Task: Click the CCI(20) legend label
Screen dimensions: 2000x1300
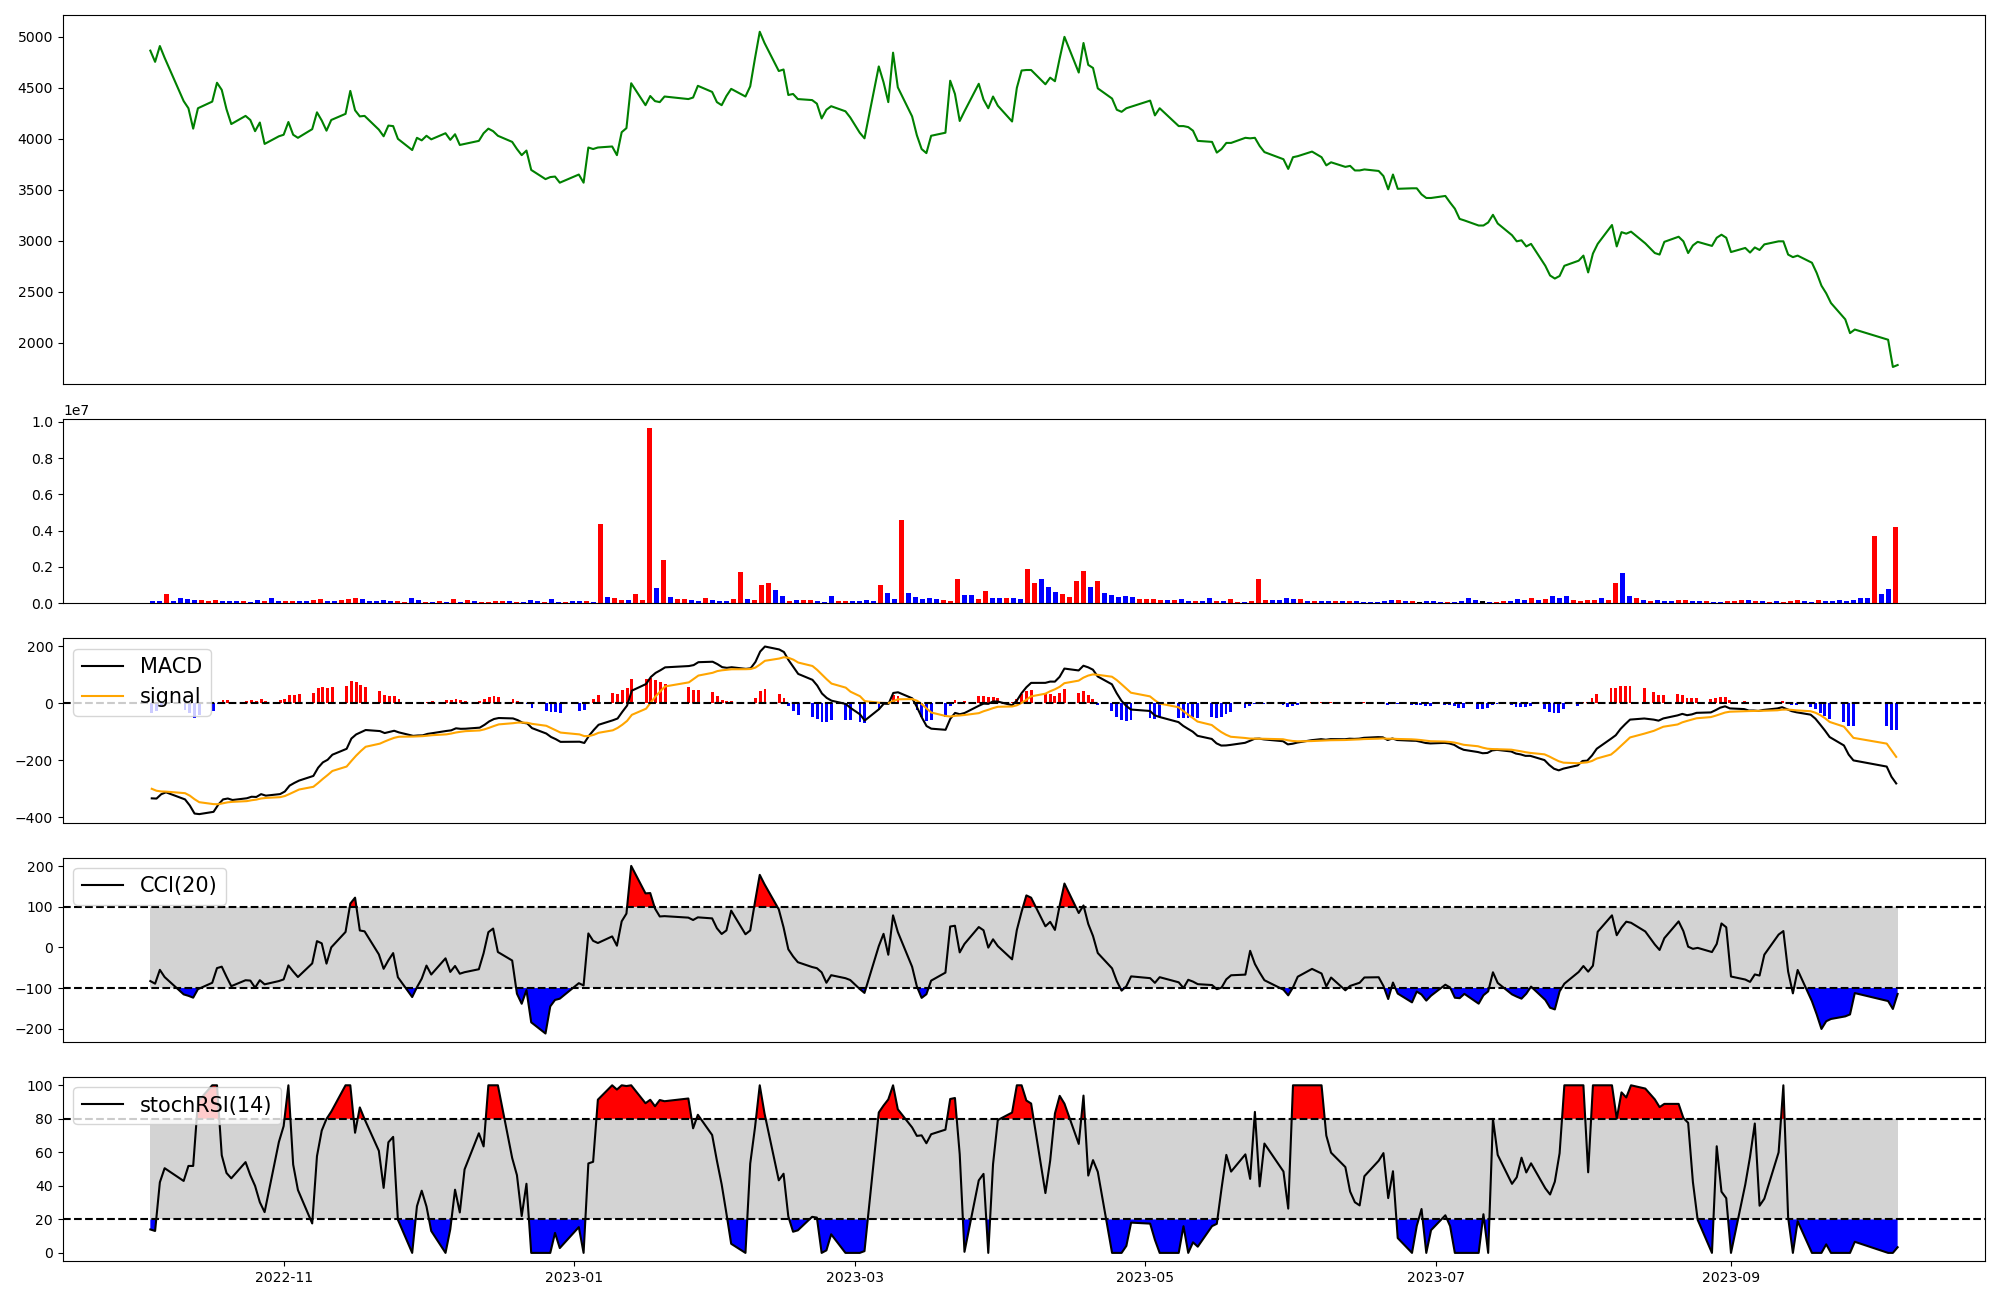Action: point(178,885)
